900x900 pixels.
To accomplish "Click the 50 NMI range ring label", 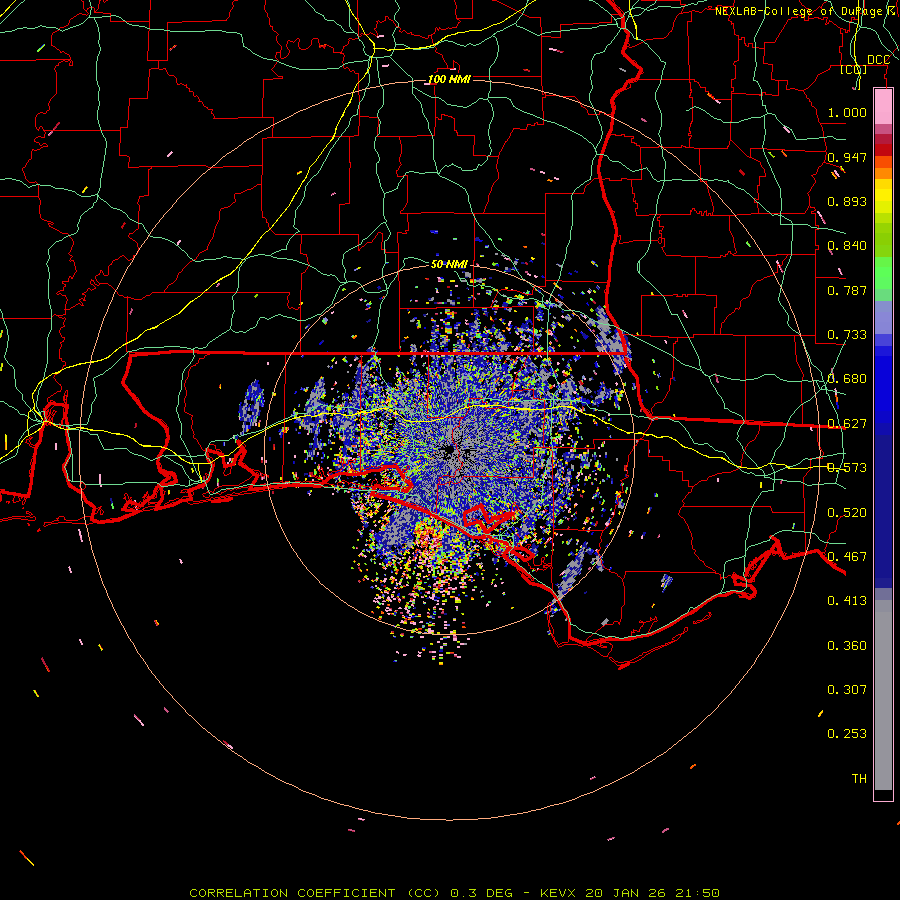I will tap(449, 264).
